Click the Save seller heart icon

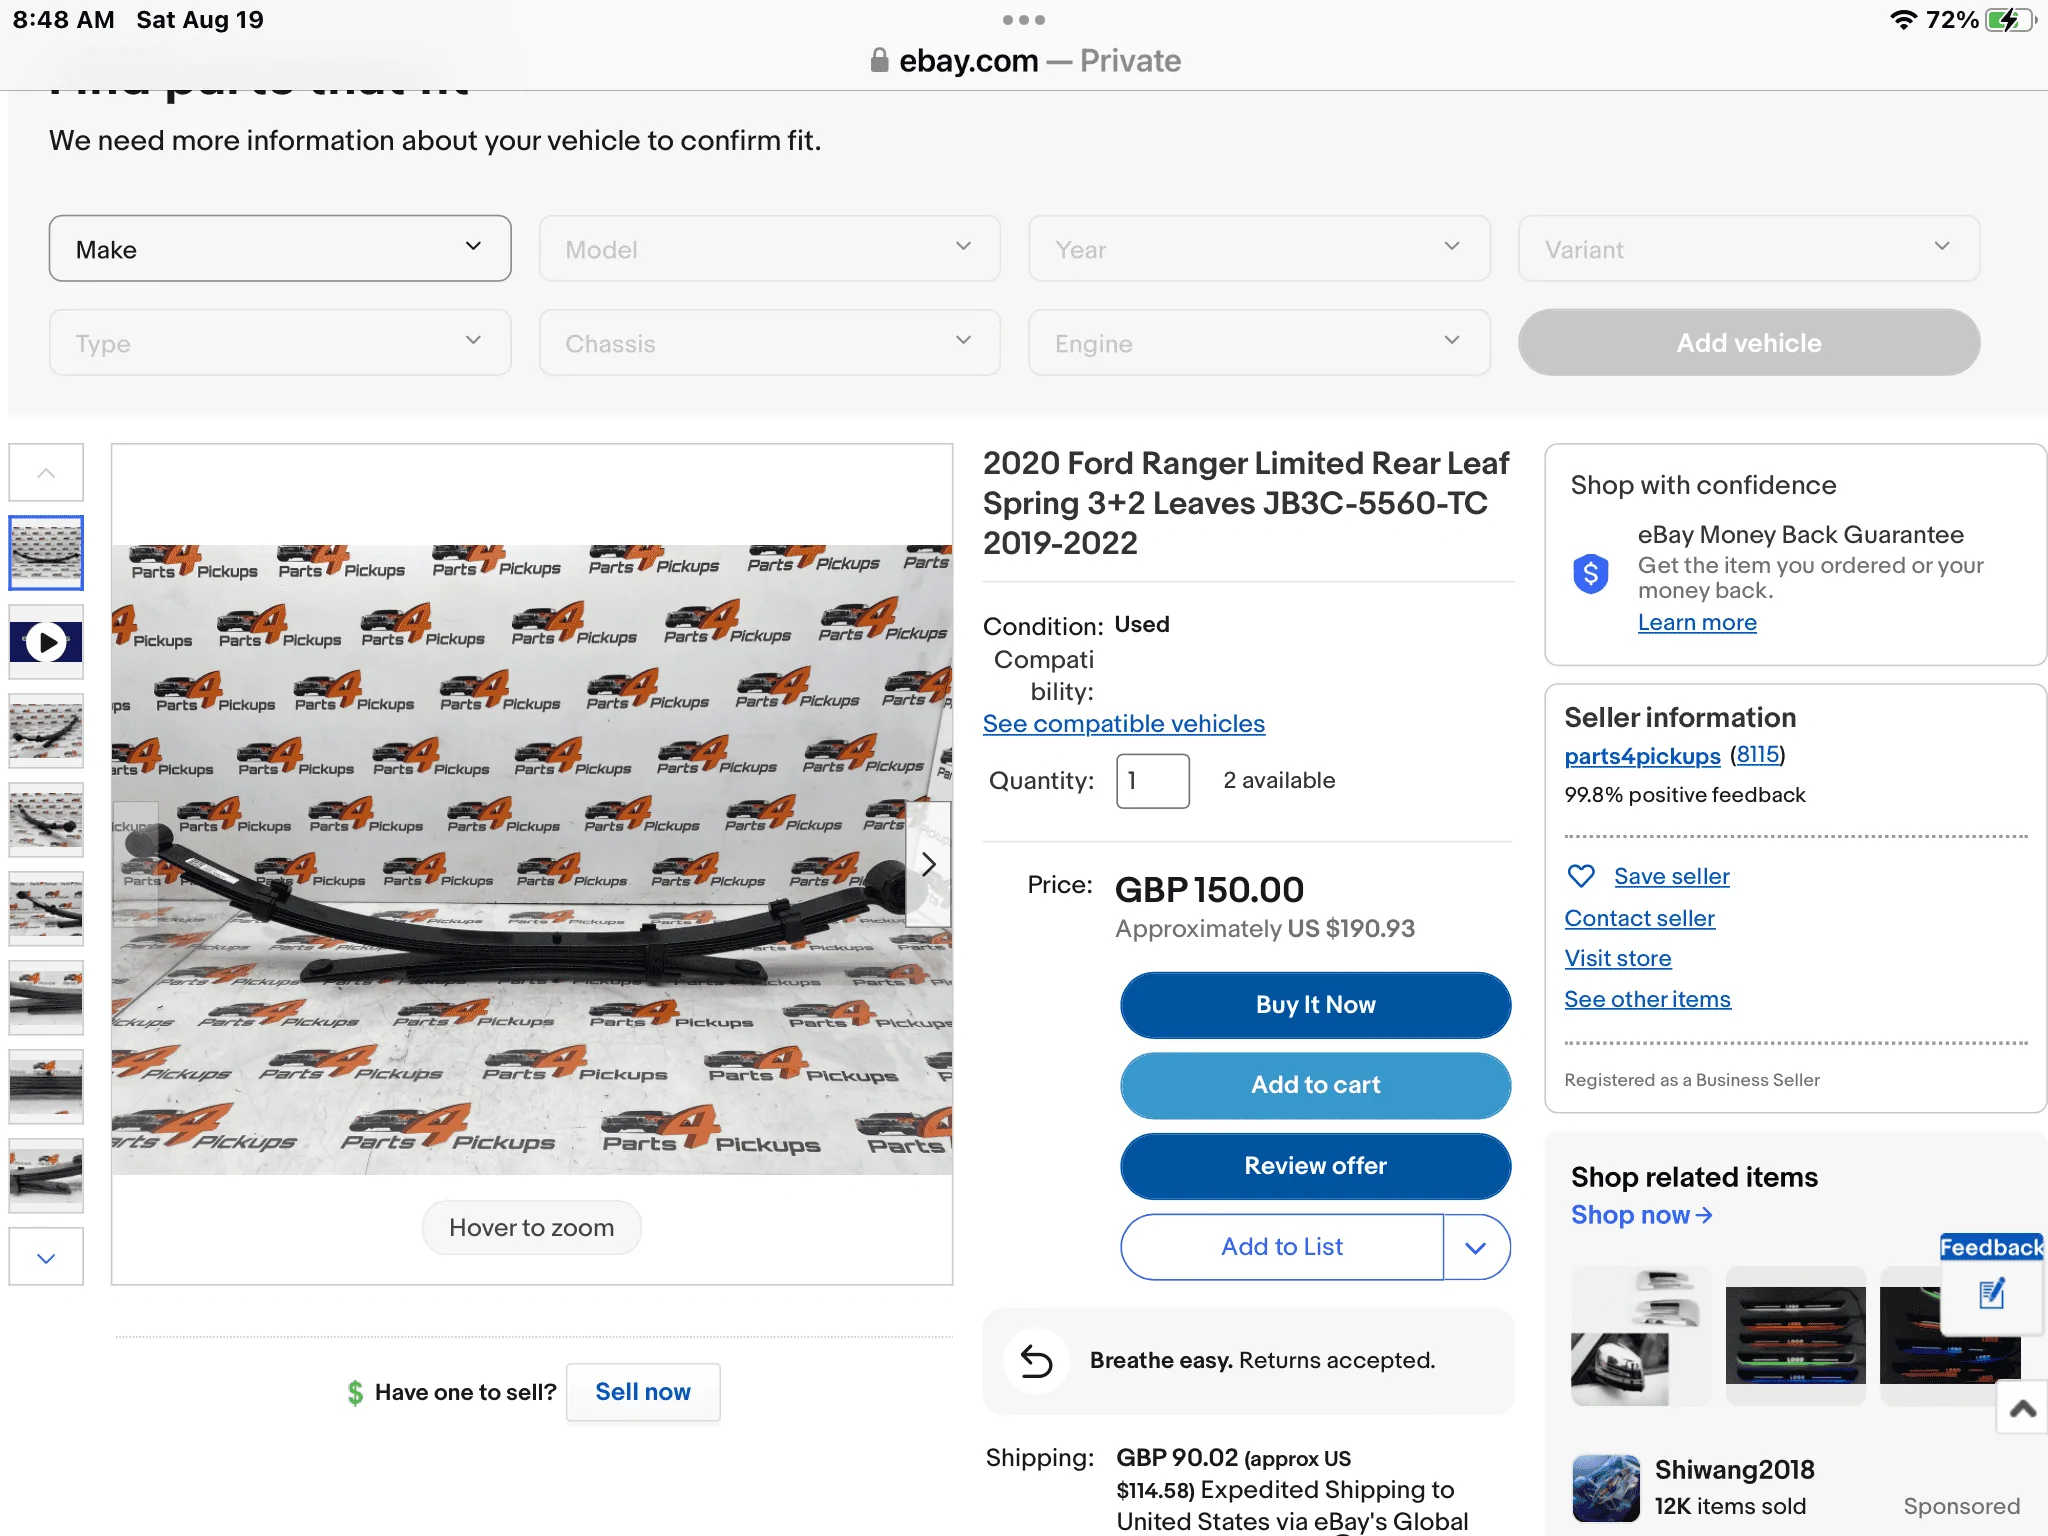(1581, 876)
